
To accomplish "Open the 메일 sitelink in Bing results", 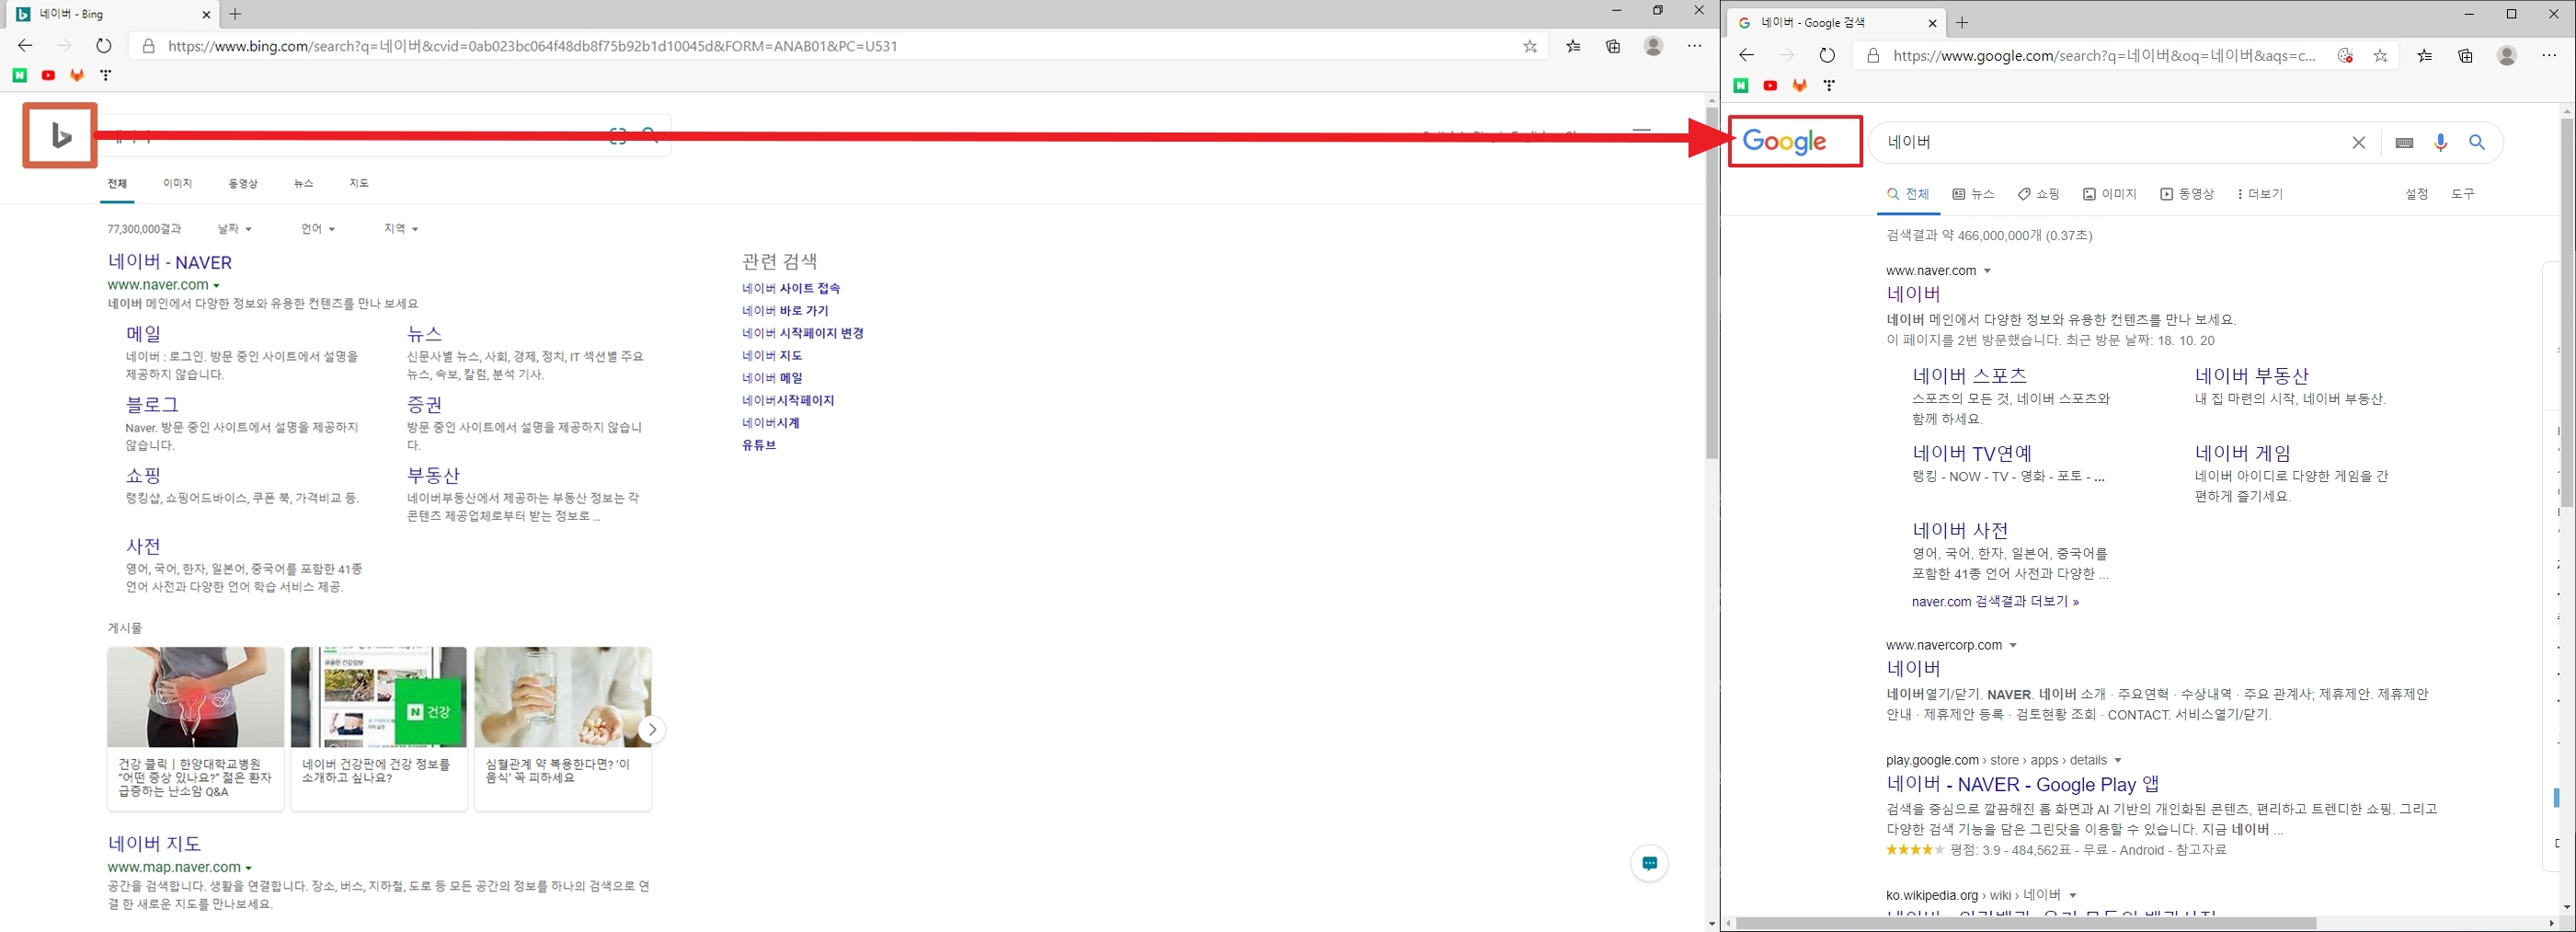I will 144,333.
